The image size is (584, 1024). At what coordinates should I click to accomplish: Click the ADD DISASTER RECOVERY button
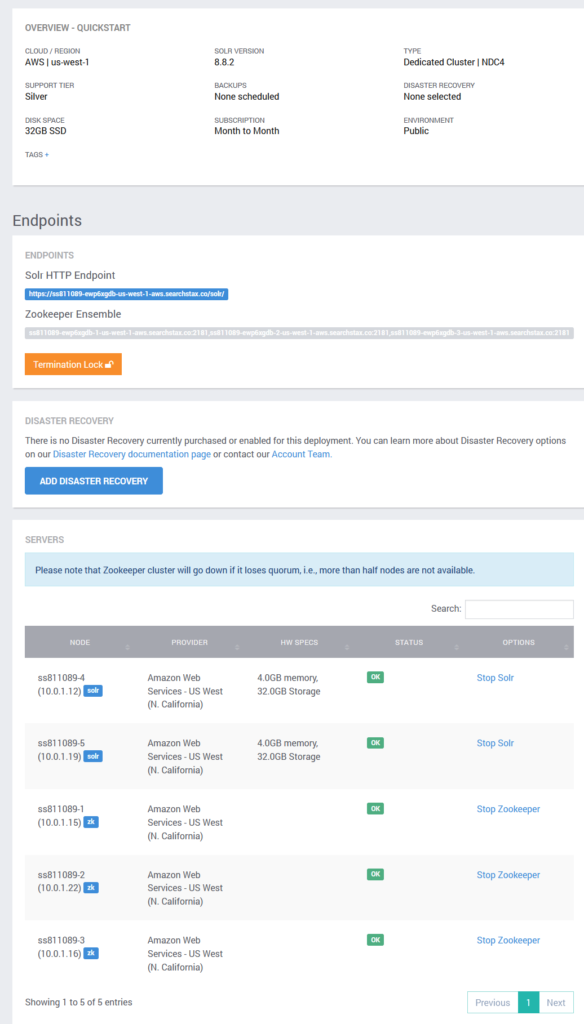(x=93, y=481)
